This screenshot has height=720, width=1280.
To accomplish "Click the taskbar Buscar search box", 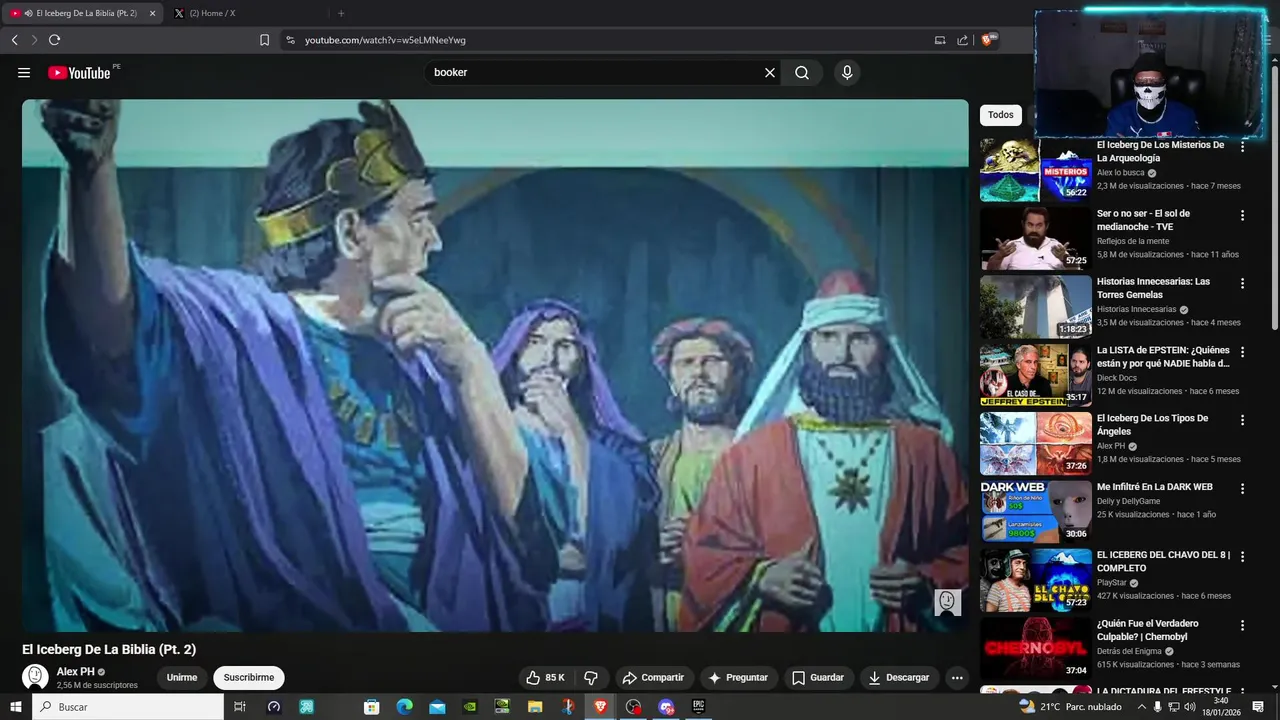I will (128, 707).
